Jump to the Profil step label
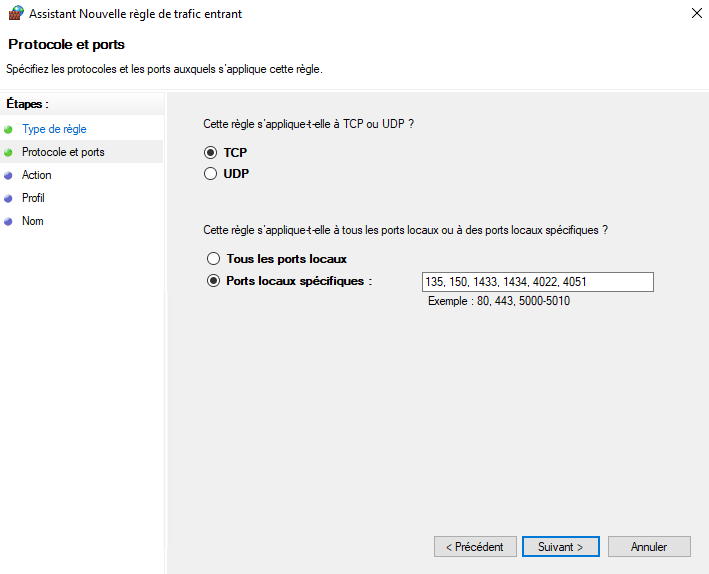 click(x=33, y=198)
